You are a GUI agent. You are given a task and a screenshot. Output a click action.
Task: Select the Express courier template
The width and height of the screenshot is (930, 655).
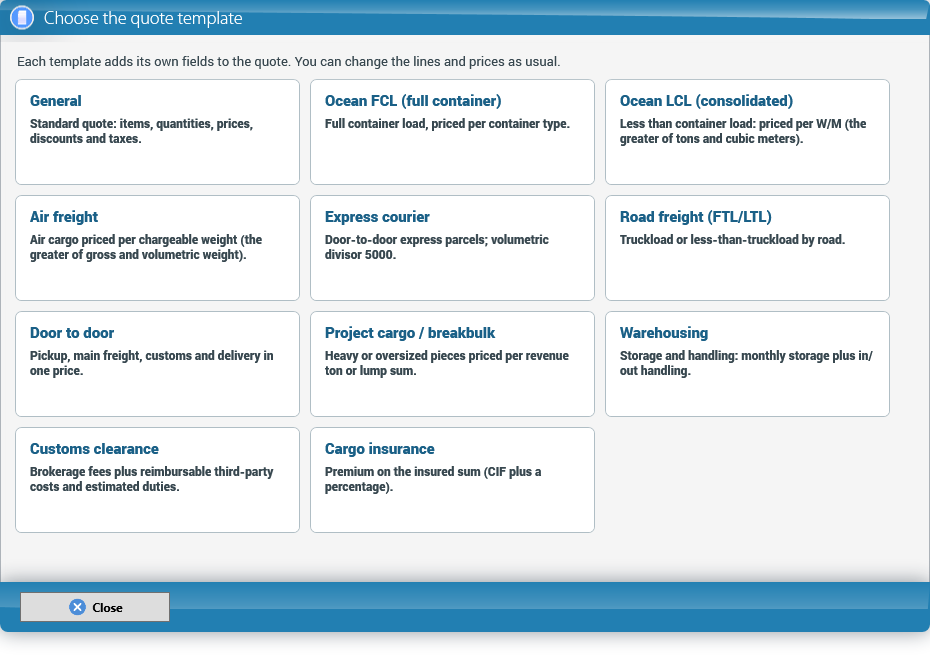tap(452, 248)
